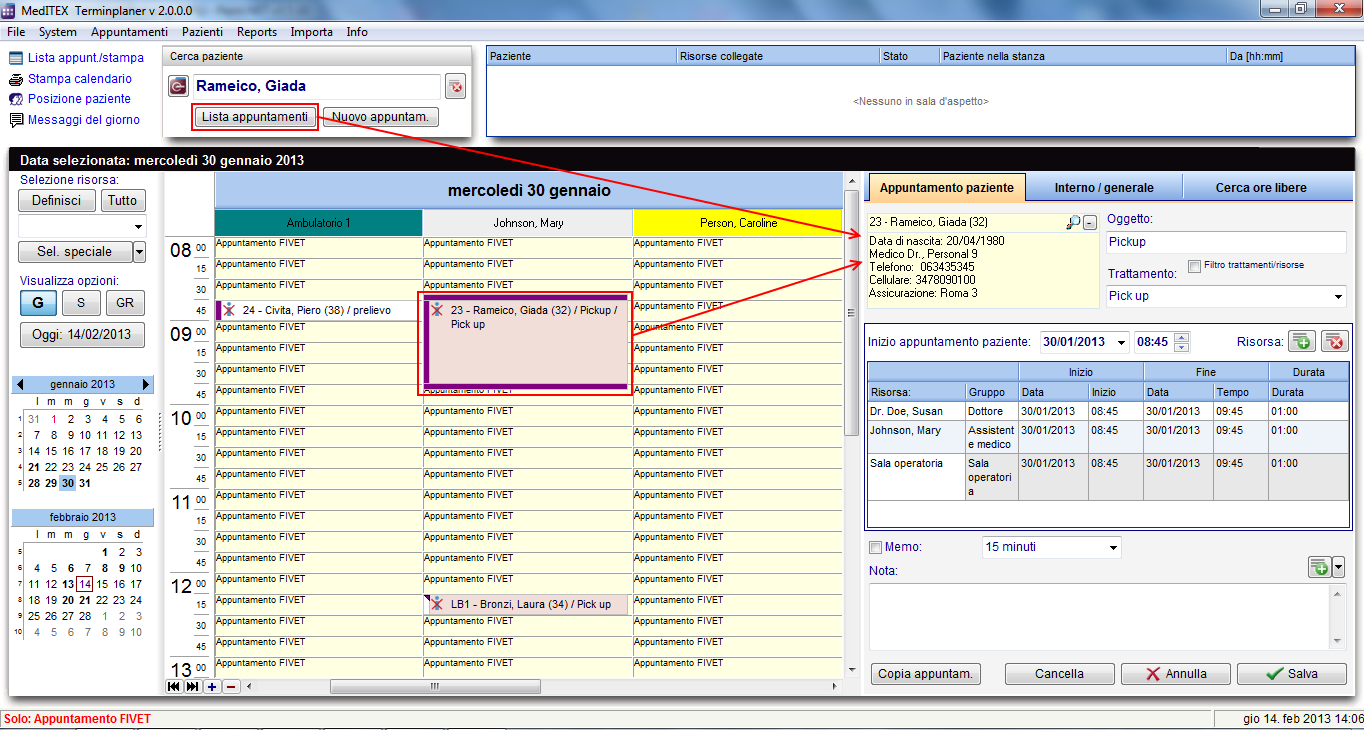Click the calendar's horizontal scrollbar thumb

pyautogui.click(x=435, y=687)
